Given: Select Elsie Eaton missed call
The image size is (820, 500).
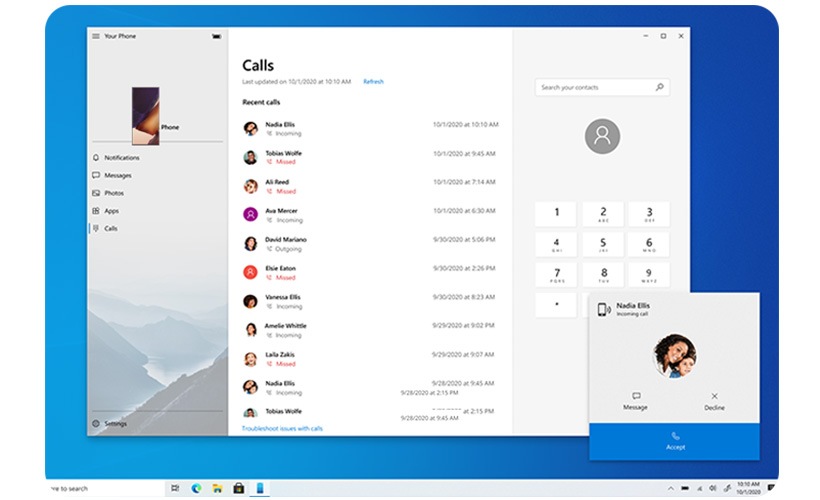Looking at the screenshot, I should tap(370, 272).
